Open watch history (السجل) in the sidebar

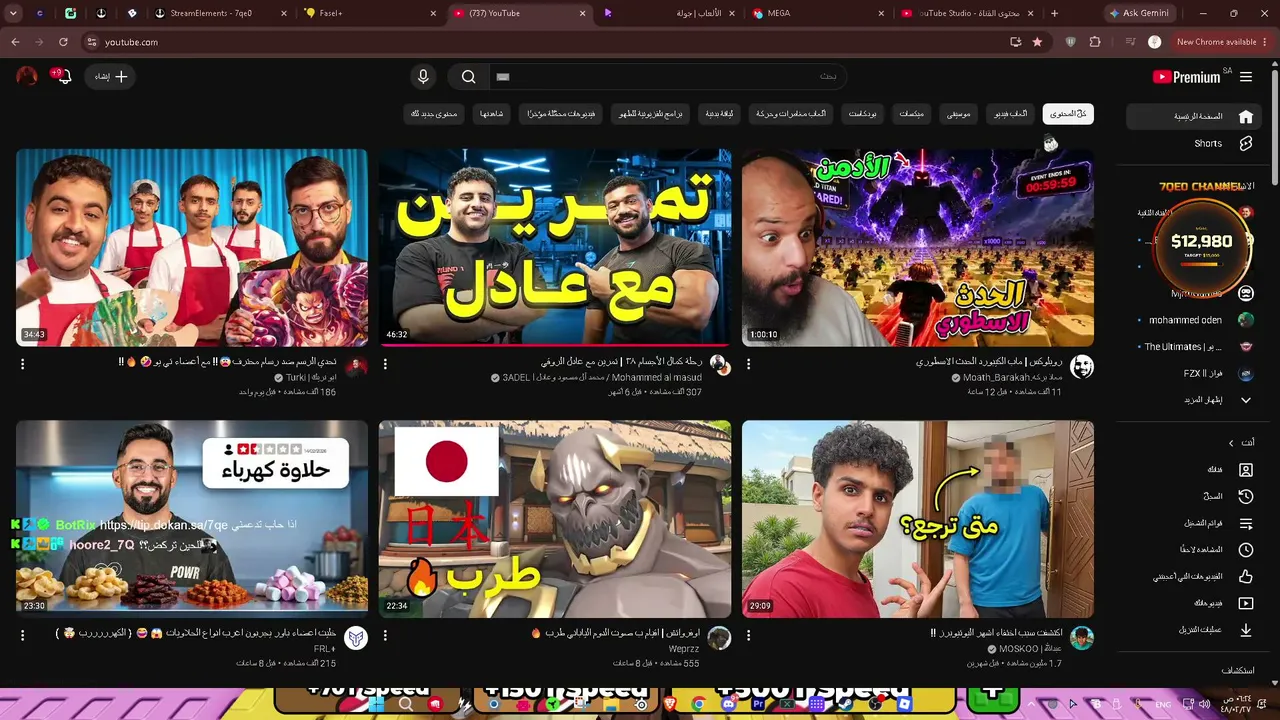[1195, 496]
